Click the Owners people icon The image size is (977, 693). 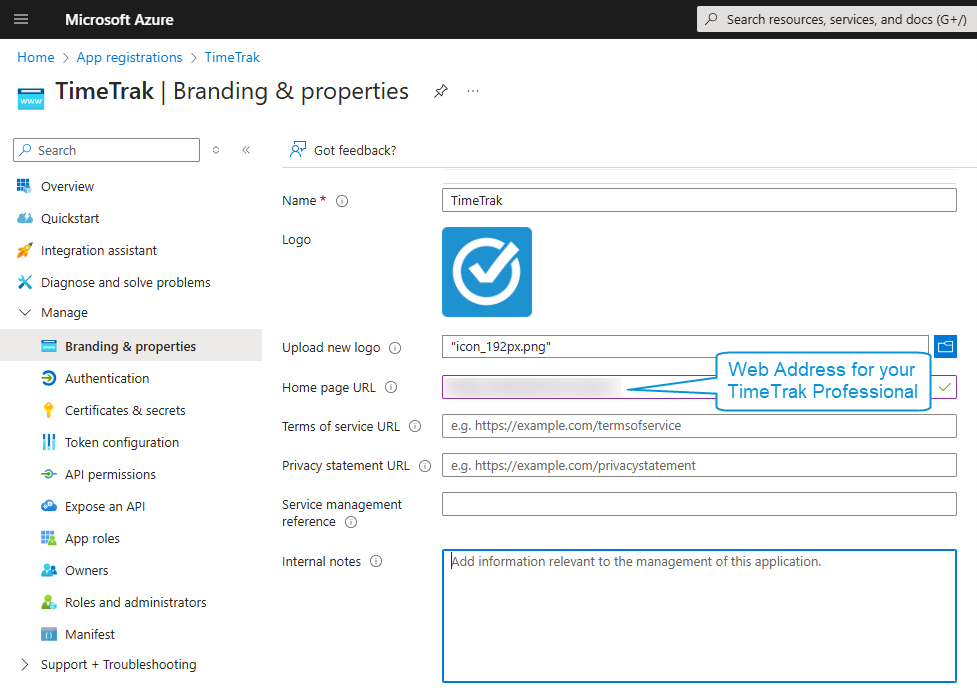[x=49, y=570]
